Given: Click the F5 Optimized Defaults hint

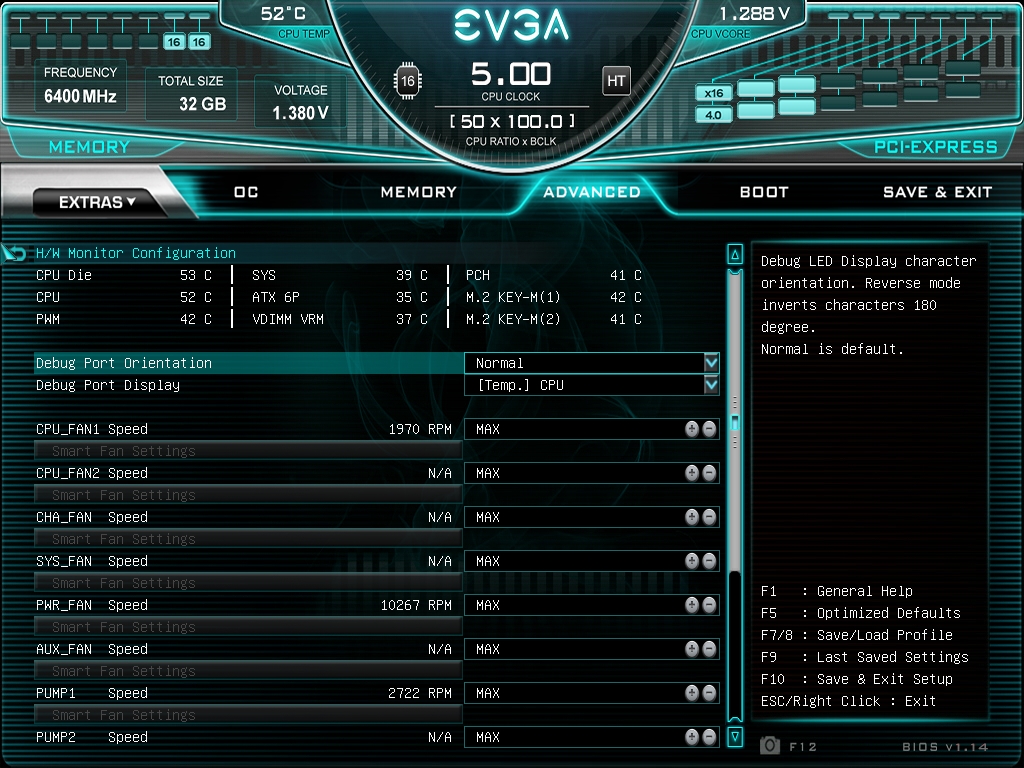Looking at the screenshot, I should pos(861,613).
